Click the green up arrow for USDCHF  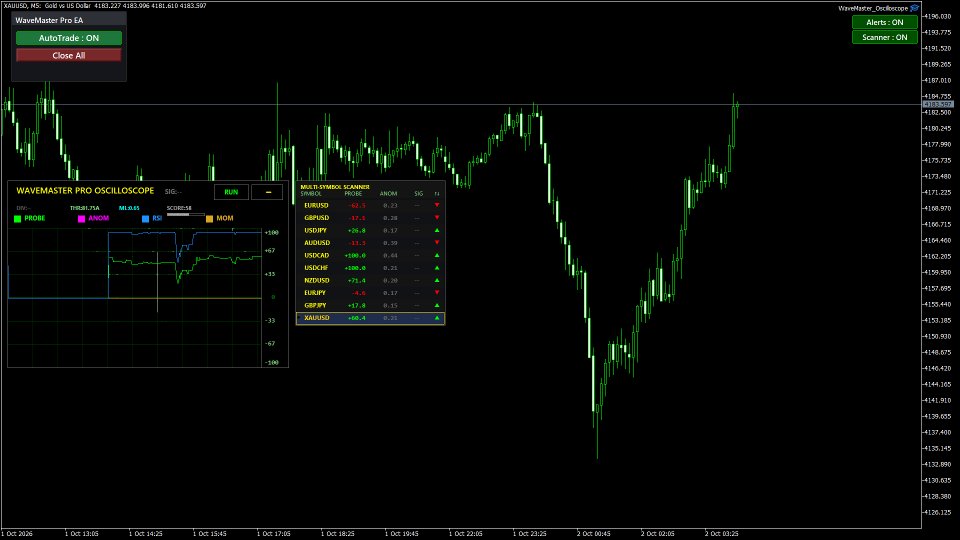pyautogui.click(x=437, y=268)
